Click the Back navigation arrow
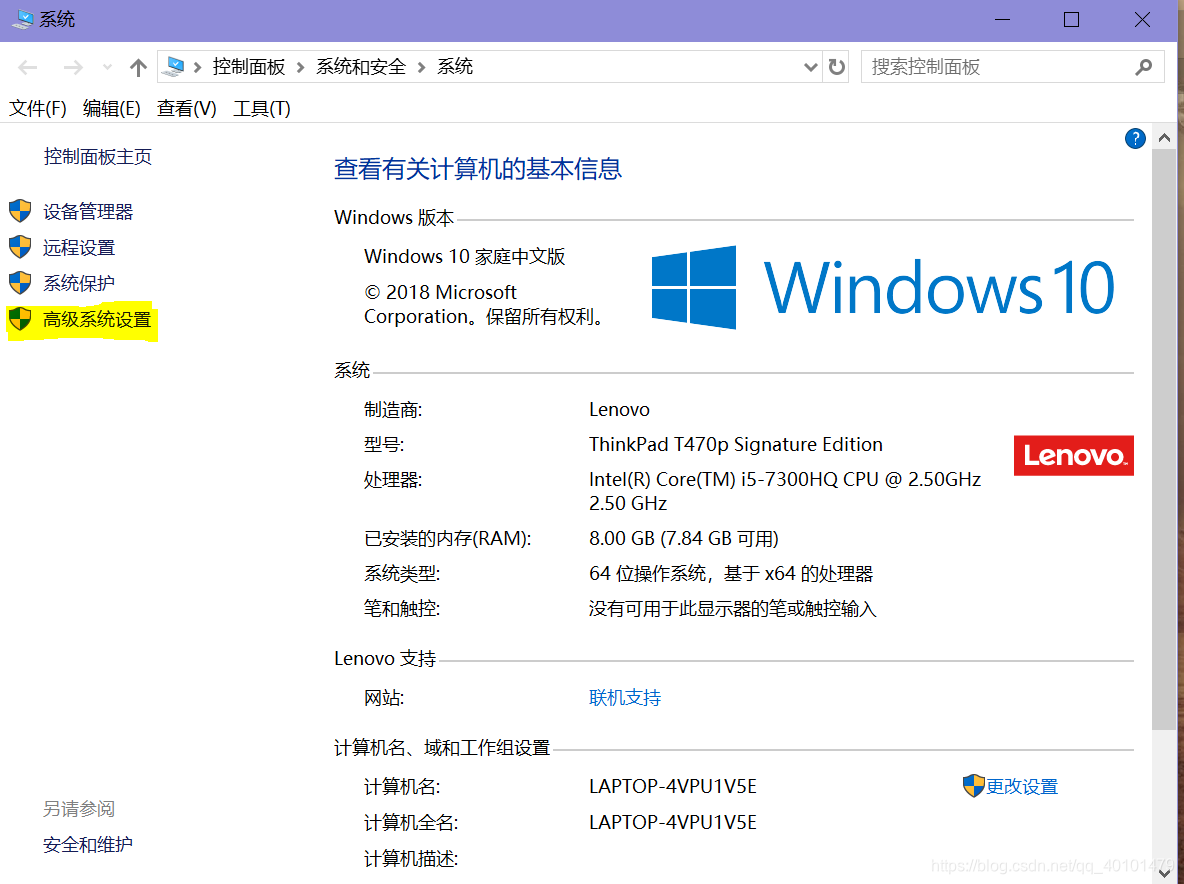1184x884 pixels. 28,68
